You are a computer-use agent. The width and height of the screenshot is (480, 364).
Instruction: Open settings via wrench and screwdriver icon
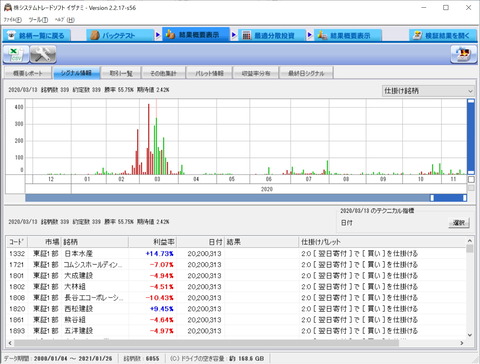coord(43,55)
